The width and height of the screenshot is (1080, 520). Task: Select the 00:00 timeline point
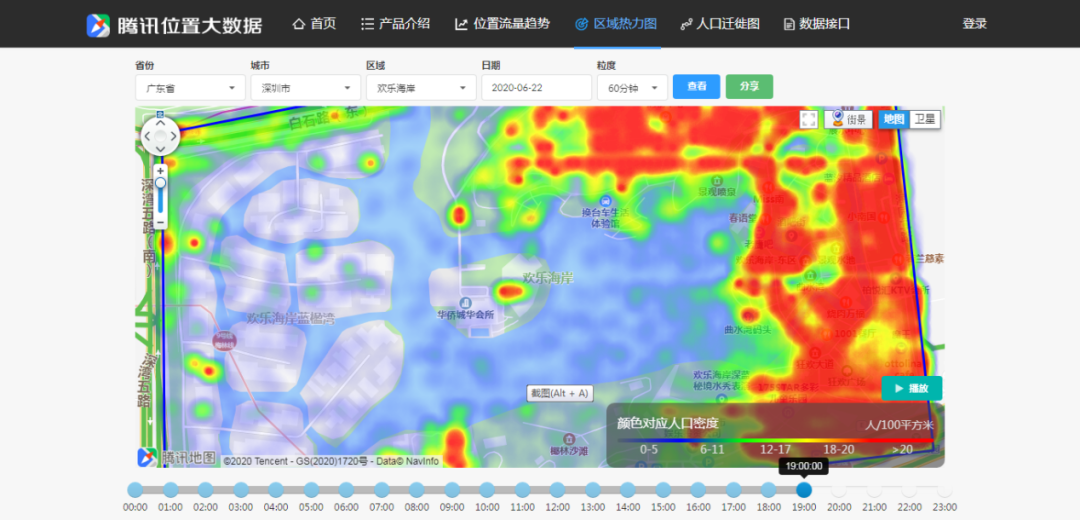(x=136, y=490)
